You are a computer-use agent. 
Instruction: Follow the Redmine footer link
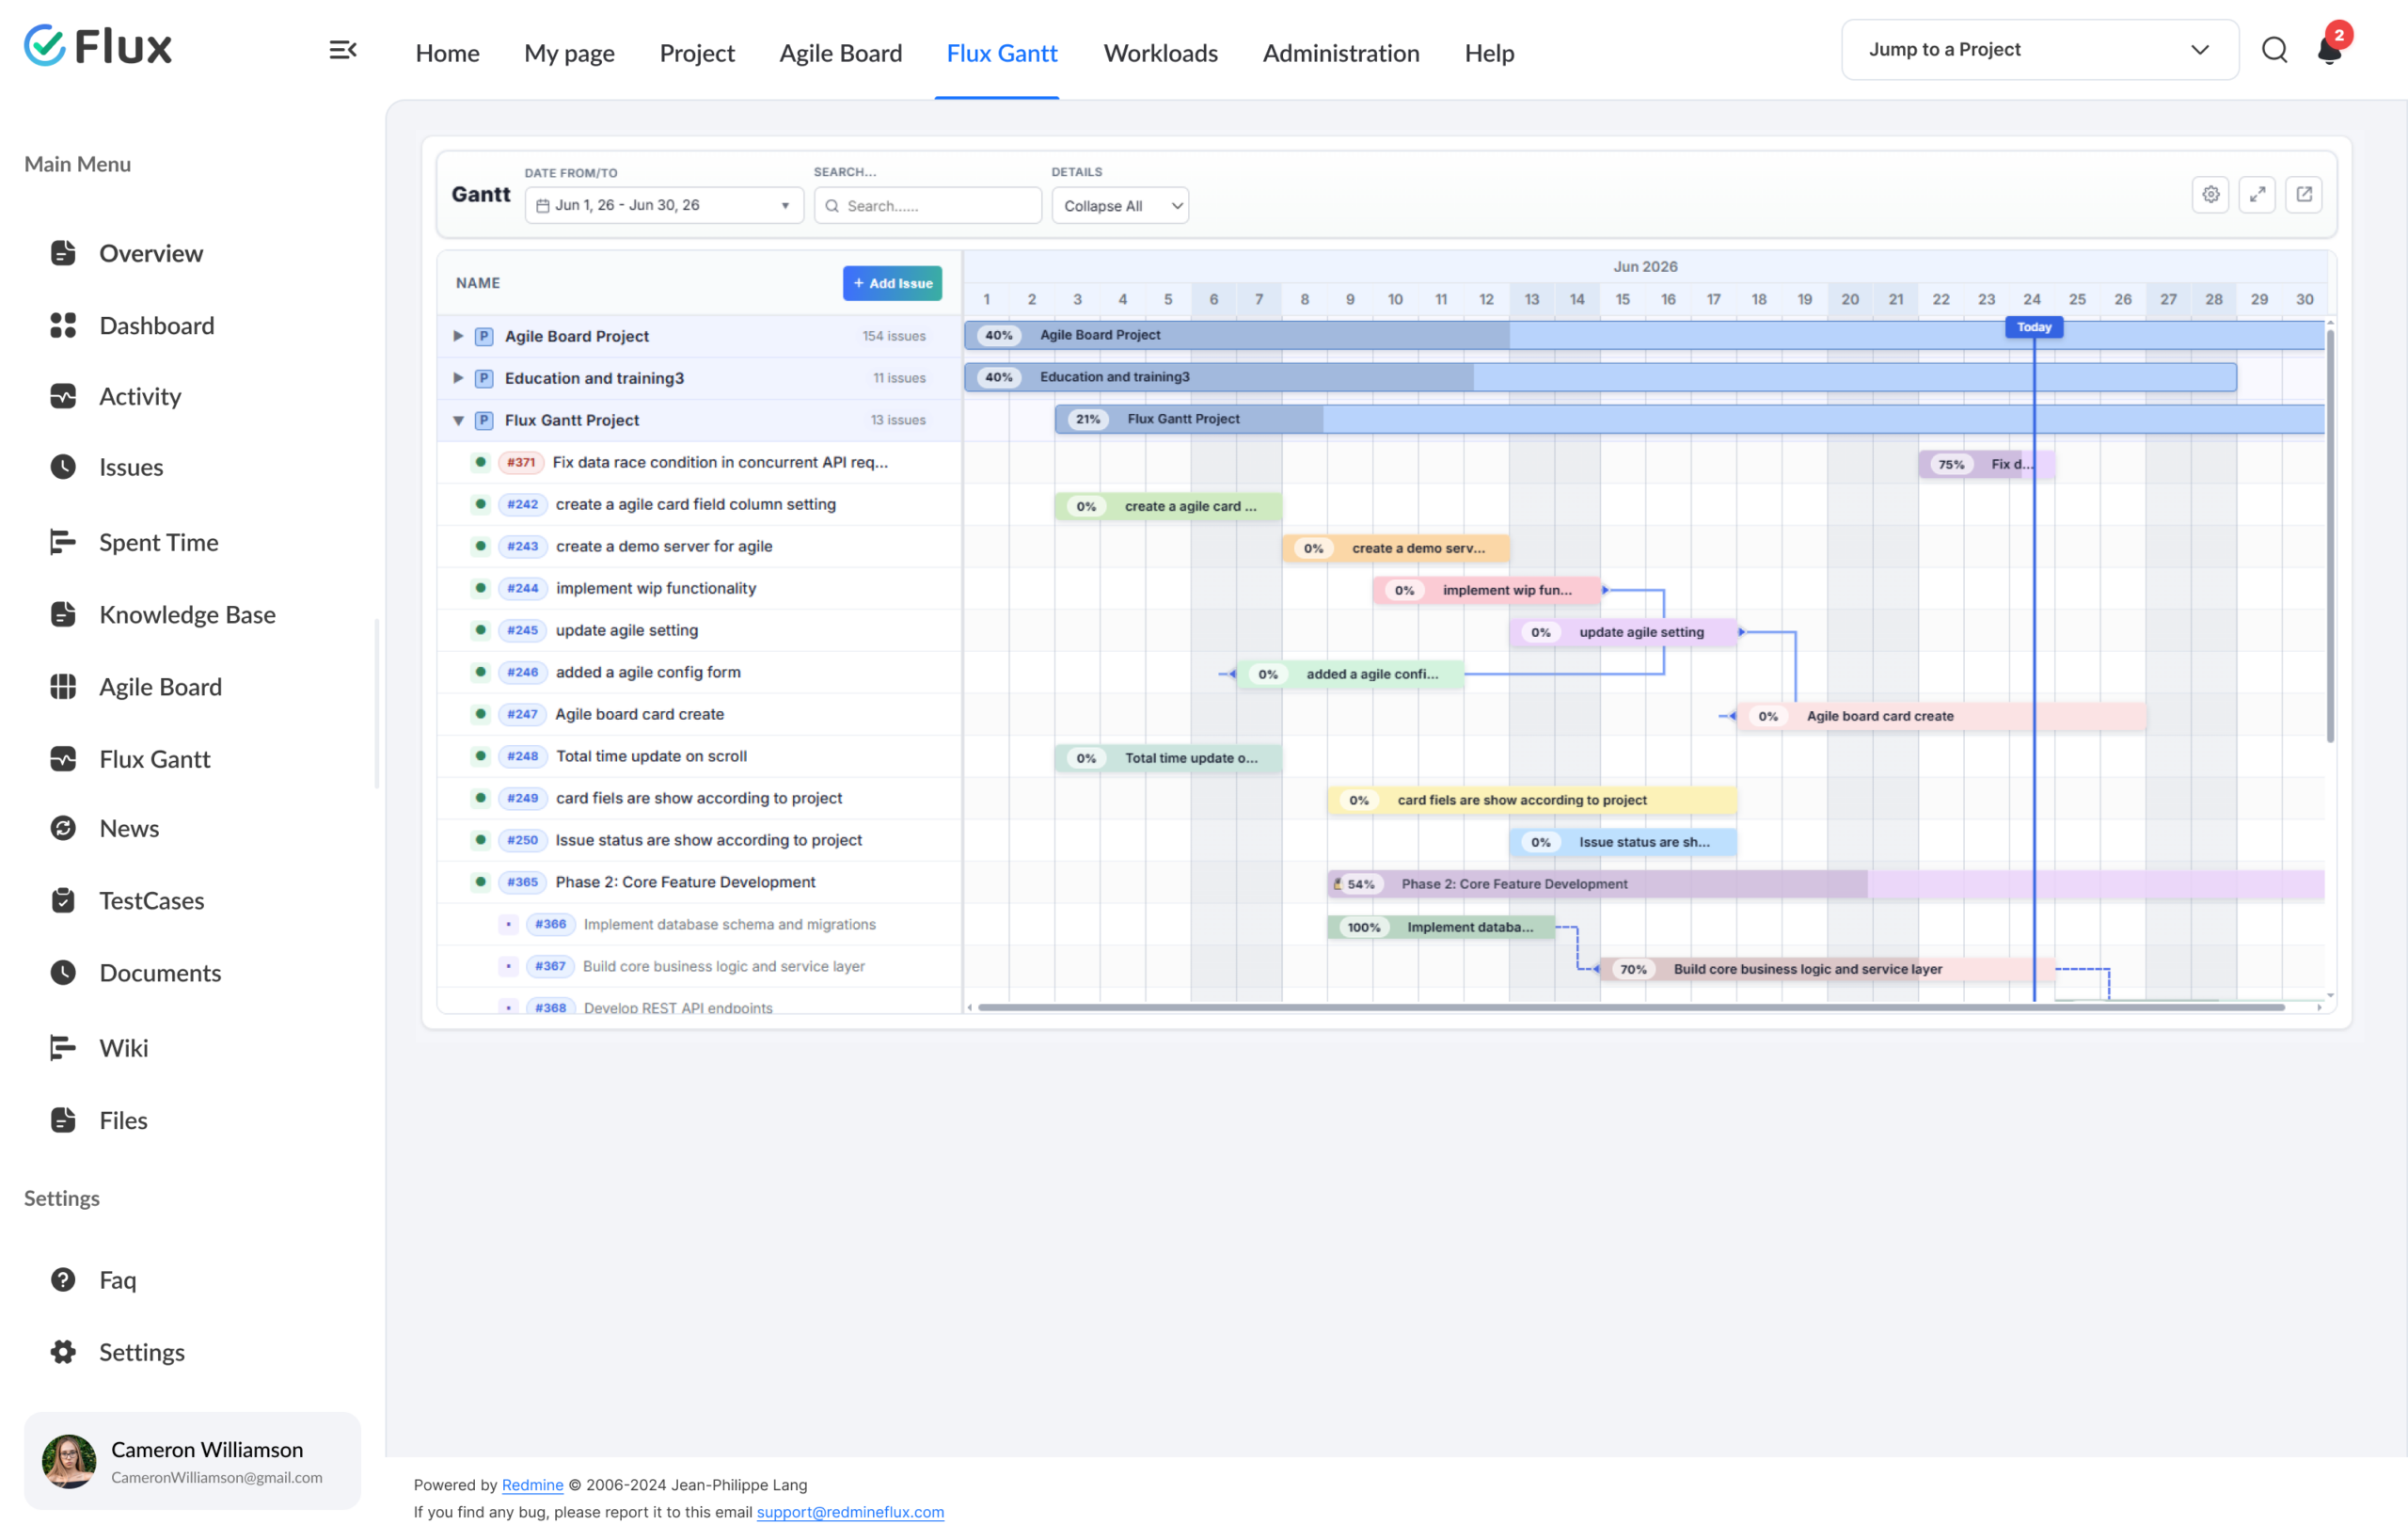532,1485
